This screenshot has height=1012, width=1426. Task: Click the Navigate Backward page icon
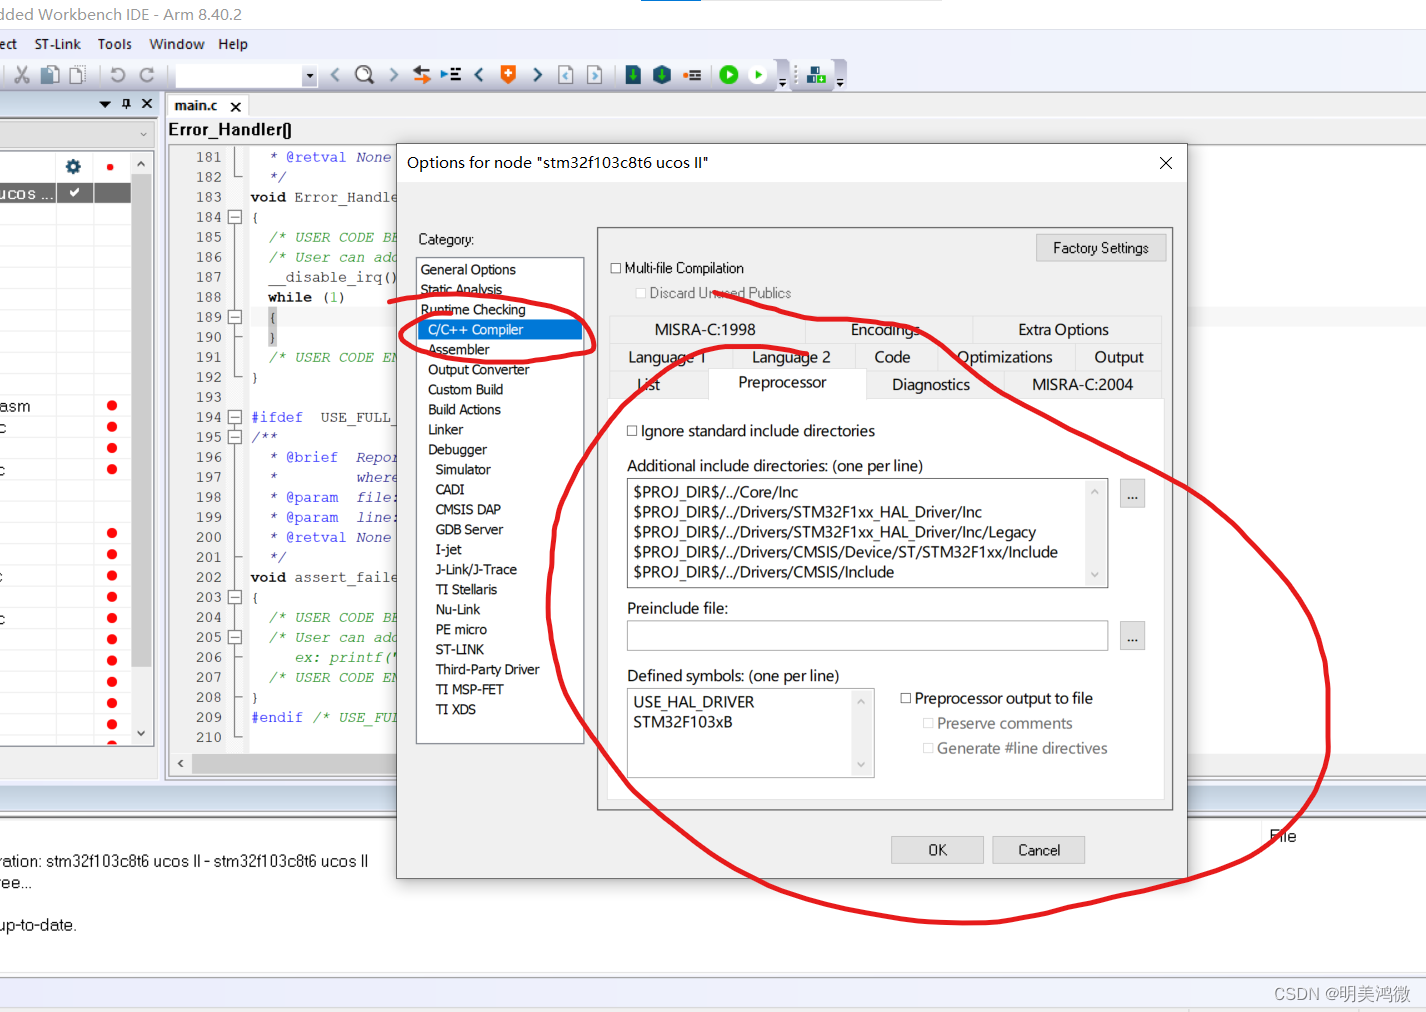pos(565,74)
